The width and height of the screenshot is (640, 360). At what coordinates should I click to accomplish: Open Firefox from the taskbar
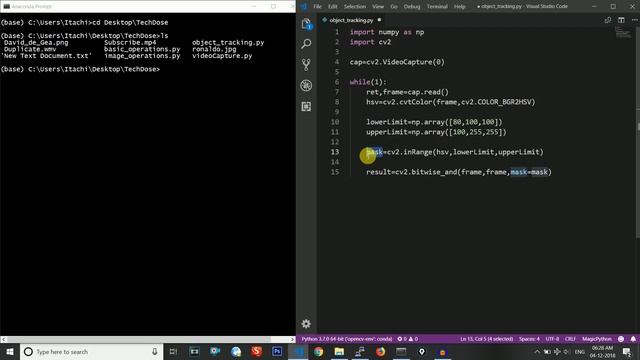380,351
